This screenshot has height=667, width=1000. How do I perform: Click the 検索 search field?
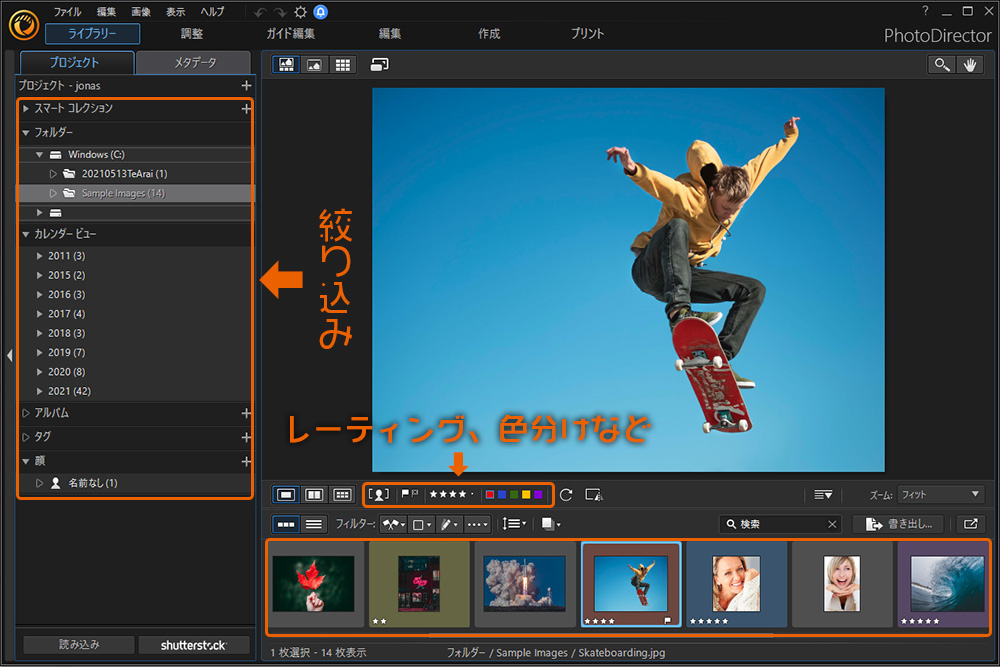tap(779, 524)
